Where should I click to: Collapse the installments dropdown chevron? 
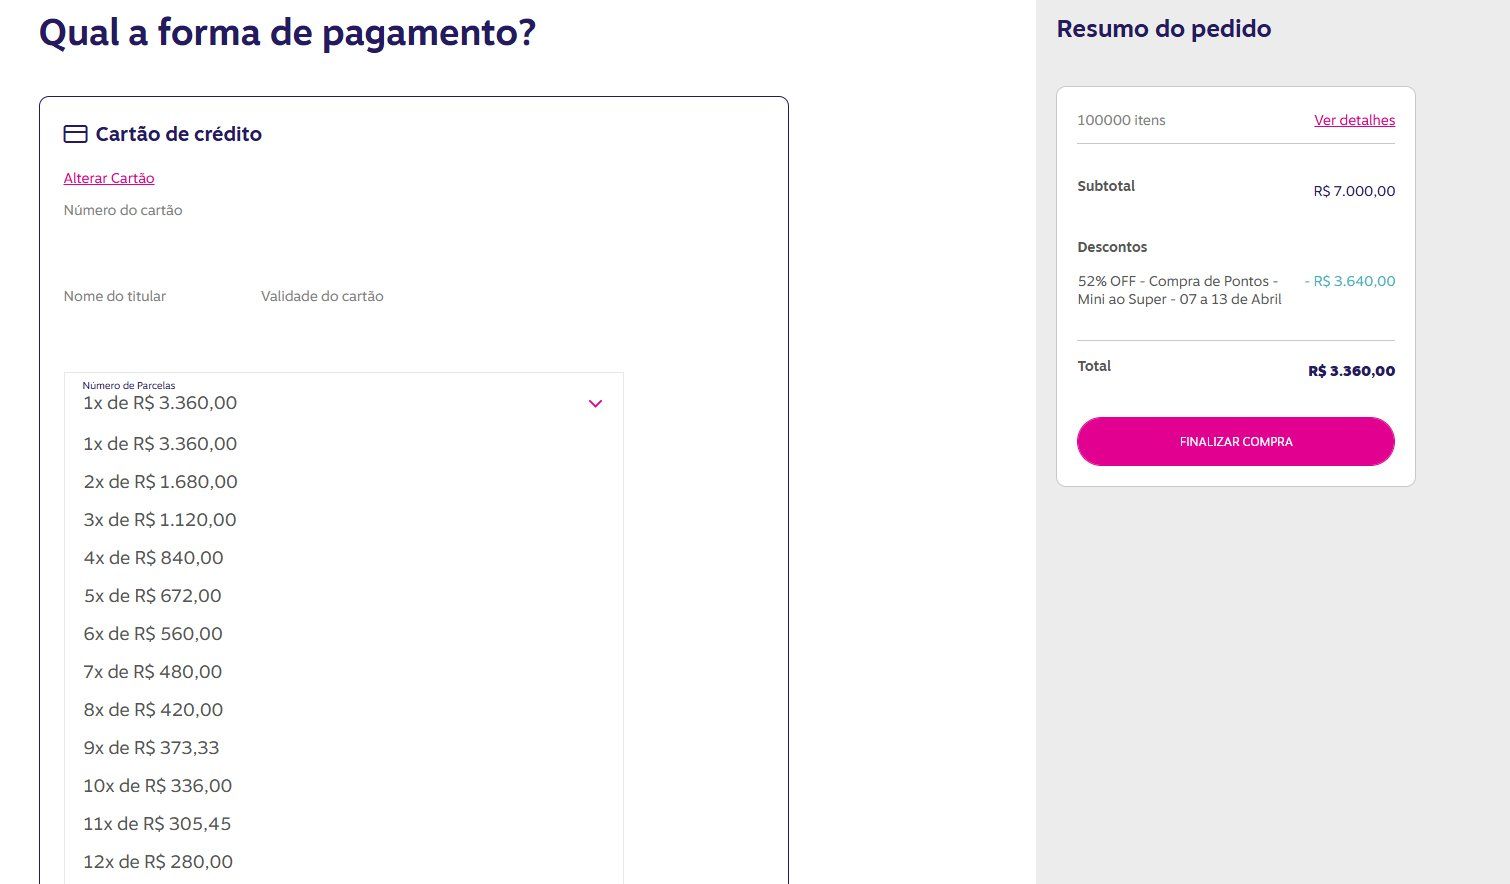595,404
